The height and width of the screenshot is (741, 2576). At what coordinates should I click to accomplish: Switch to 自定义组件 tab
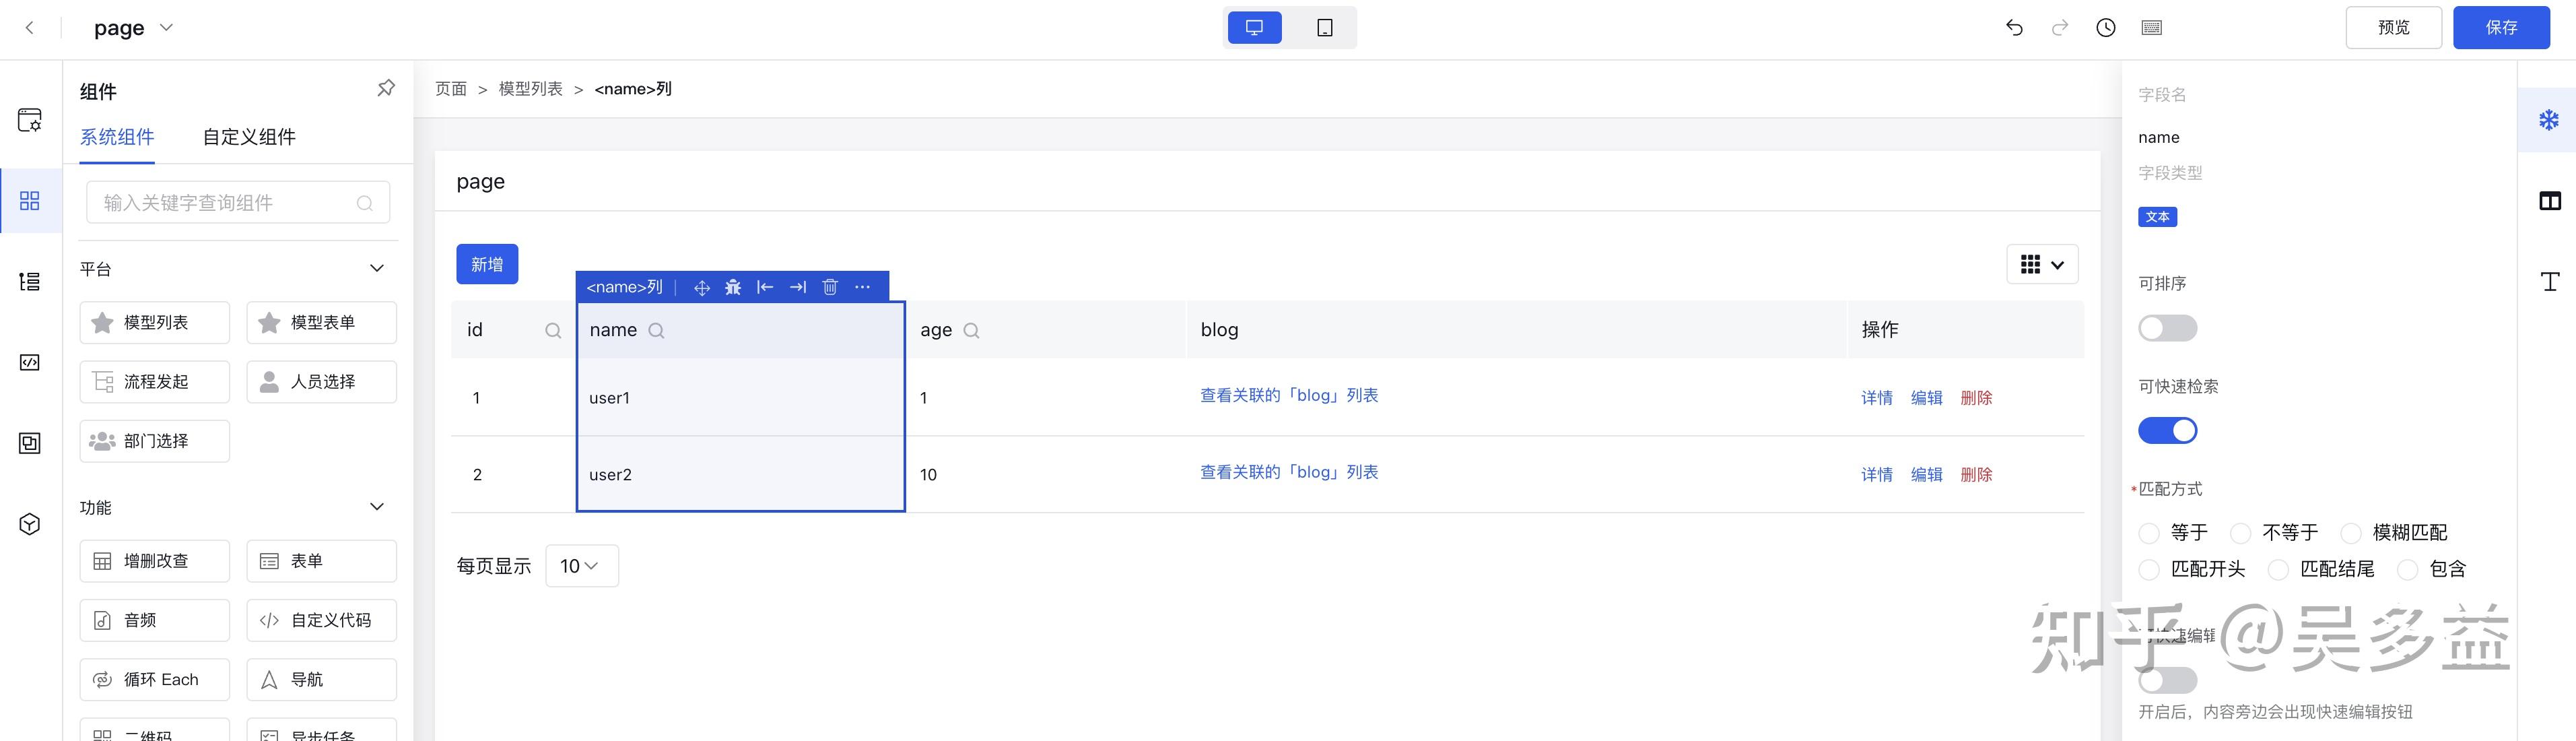[249, 137]
